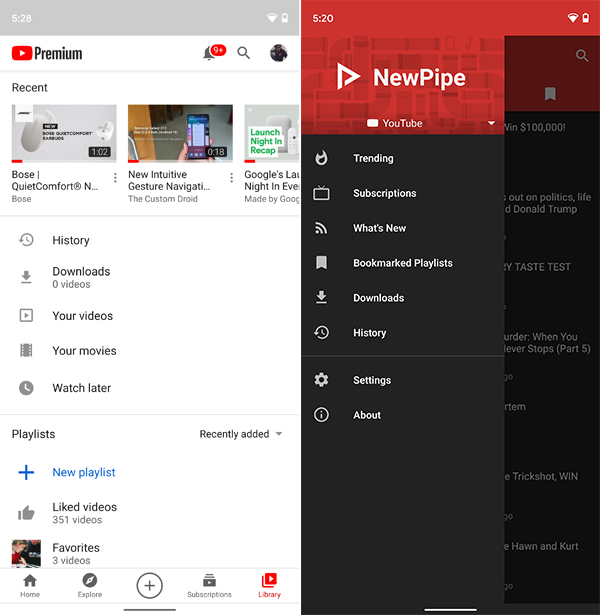Tap the Liked videos thumbs-up icon

26,513
